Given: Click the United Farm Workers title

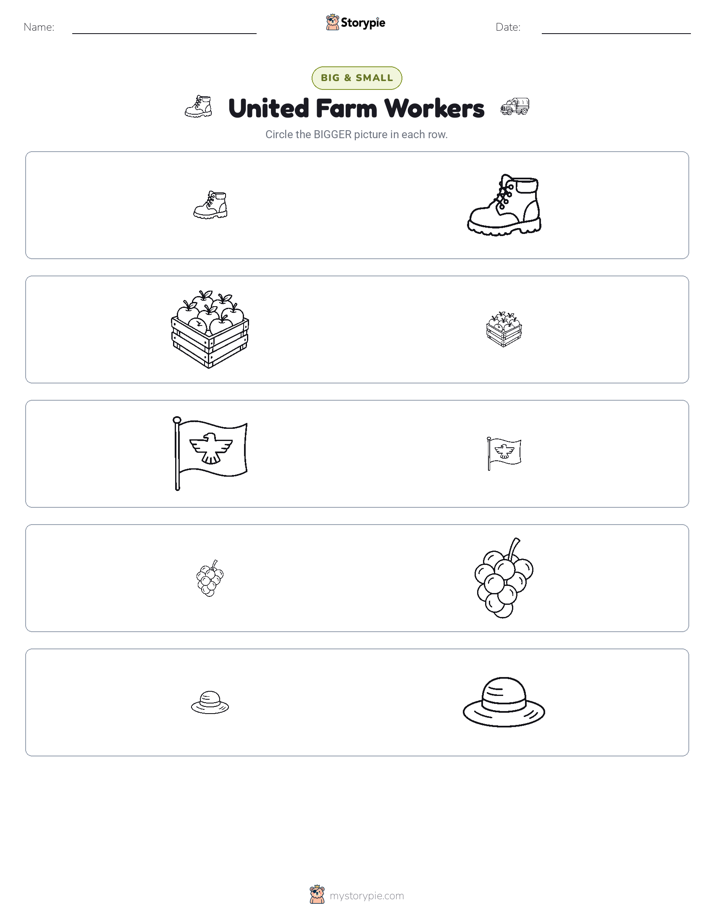Looking at the screenshot, I should click(356, 108).
